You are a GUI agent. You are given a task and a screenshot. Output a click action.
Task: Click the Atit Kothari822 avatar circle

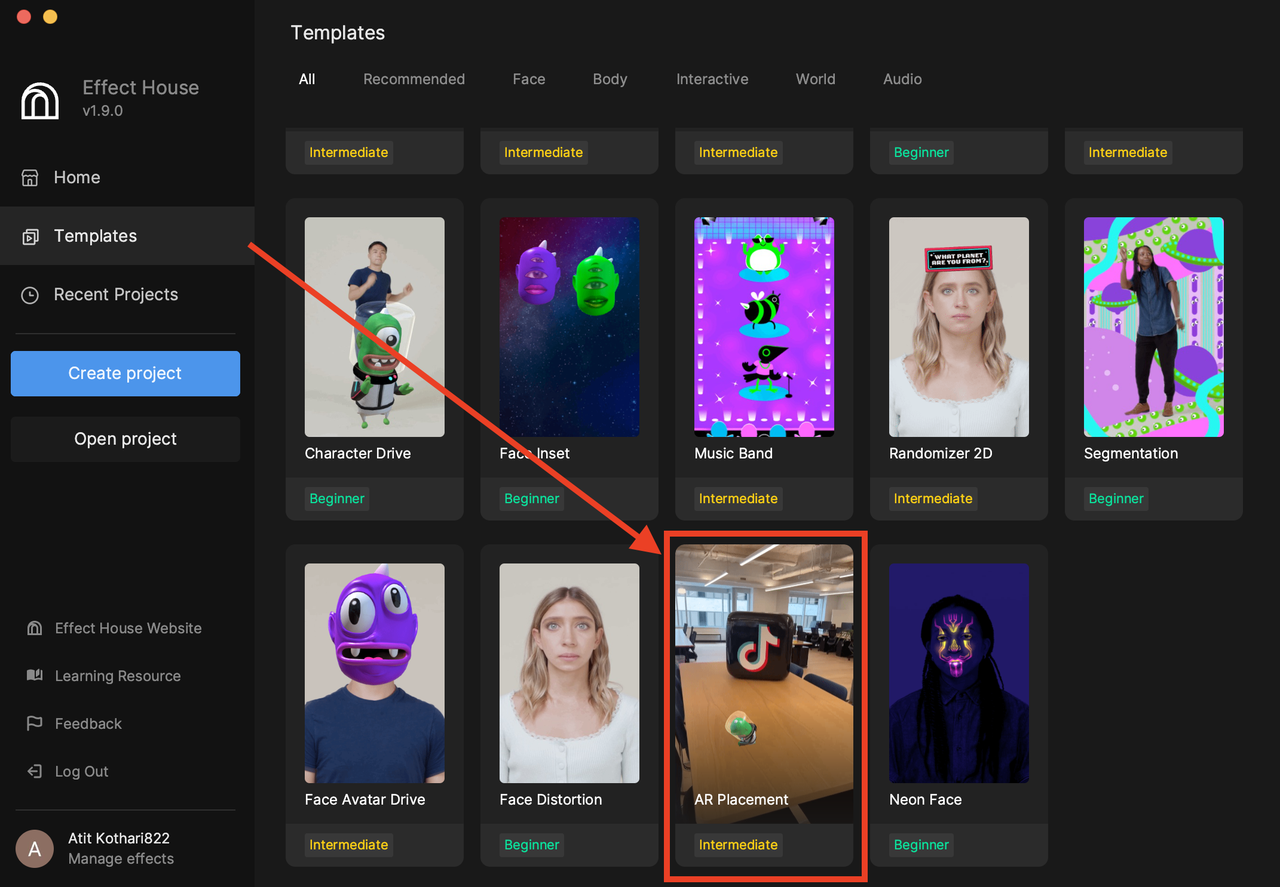pos(34,848)
